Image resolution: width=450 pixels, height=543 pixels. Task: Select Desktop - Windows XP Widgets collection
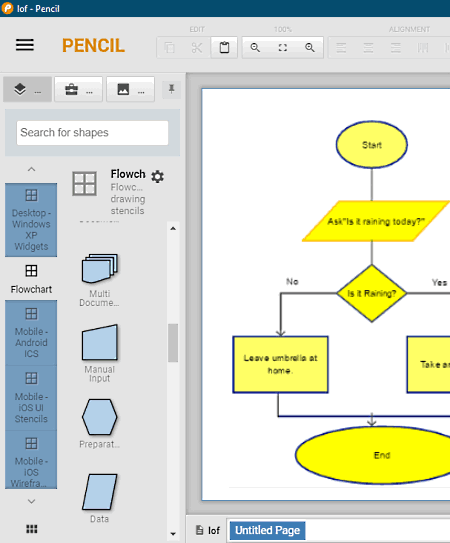[x=31, y=220]
